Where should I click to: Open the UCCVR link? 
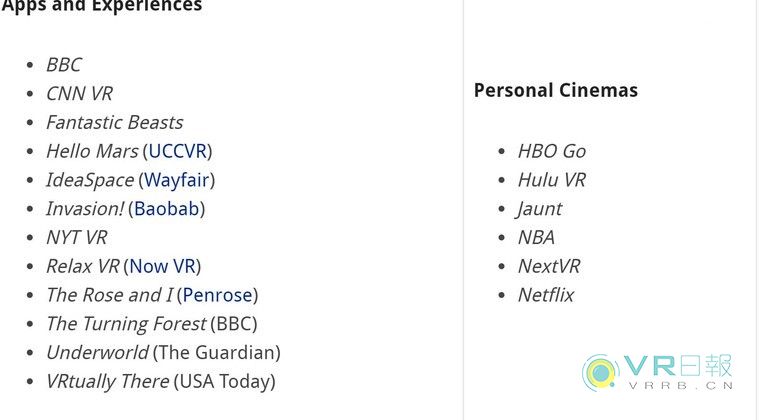tap(177, 151)
